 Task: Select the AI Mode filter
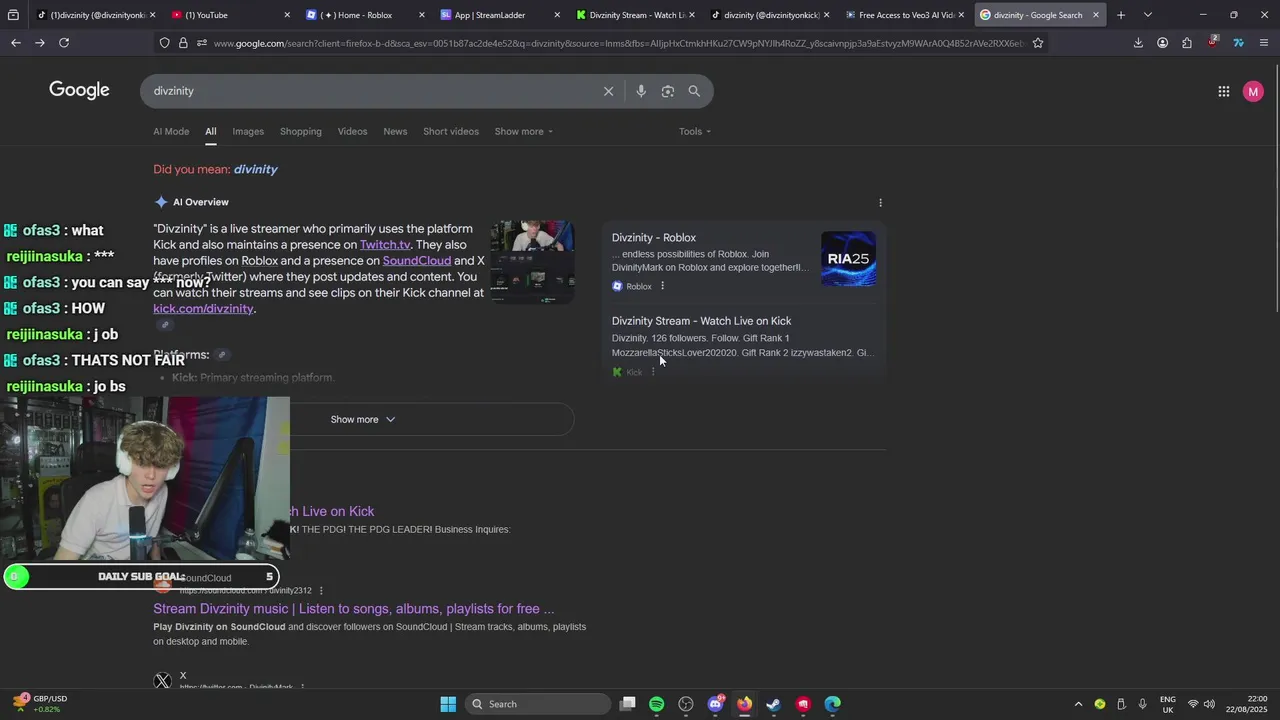tap(171, 131)
